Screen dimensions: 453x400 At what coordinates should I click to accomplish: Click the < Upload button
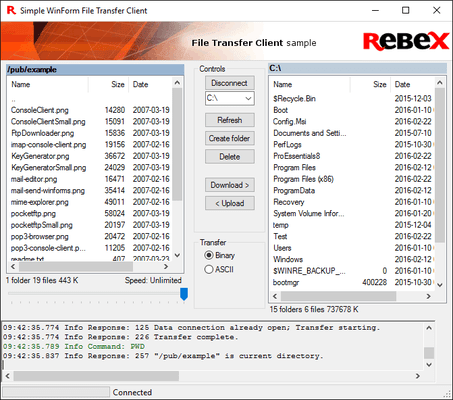click(230, 203)
